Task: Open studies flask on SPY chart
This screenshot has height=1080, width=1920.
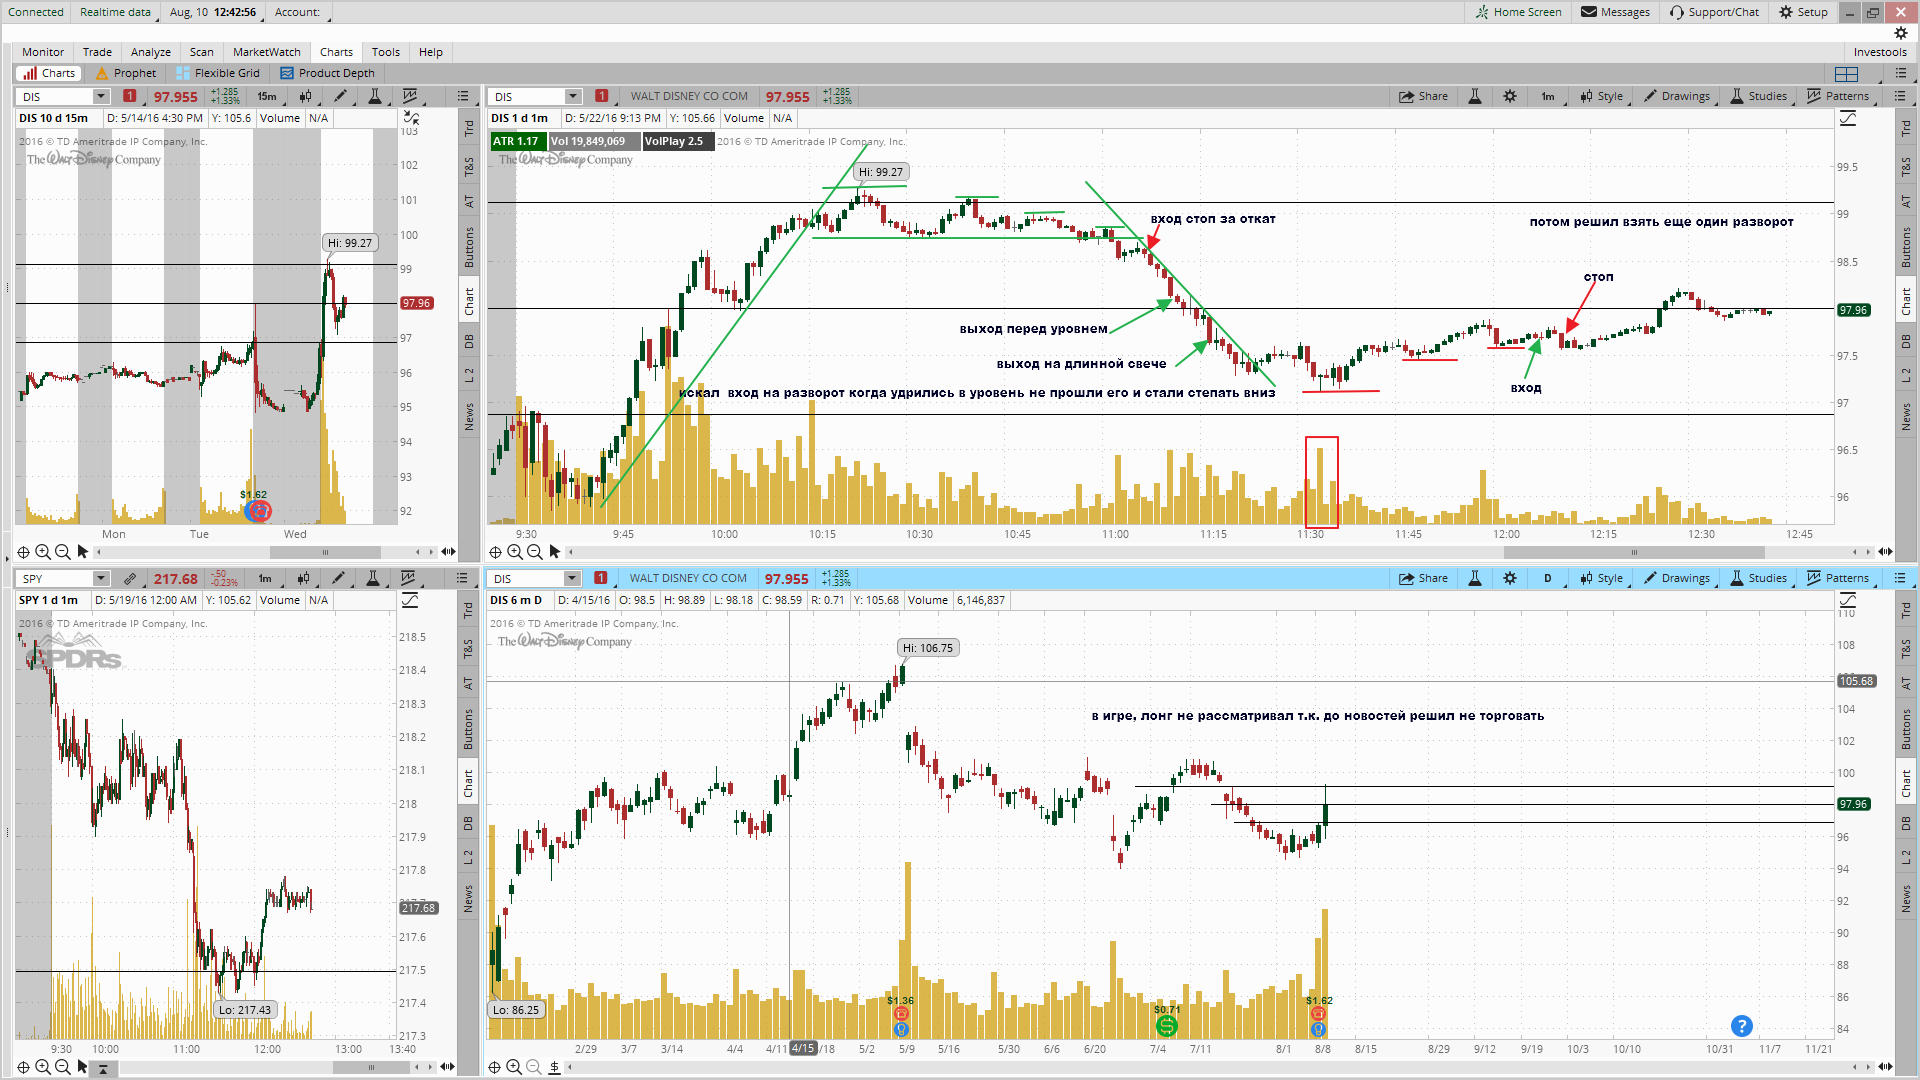Action: (373, 579)
